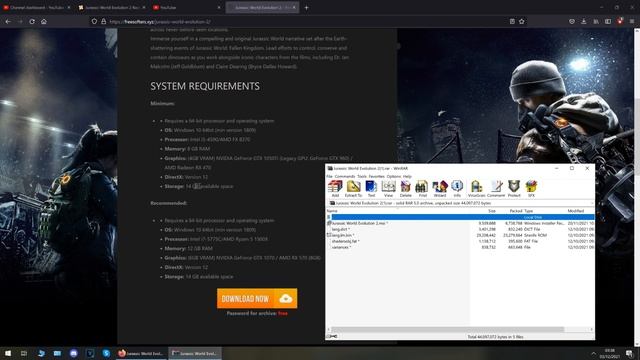Select the shaderobj.fat file row
Viewport: 640px width, 360px height.
[344, 241]
